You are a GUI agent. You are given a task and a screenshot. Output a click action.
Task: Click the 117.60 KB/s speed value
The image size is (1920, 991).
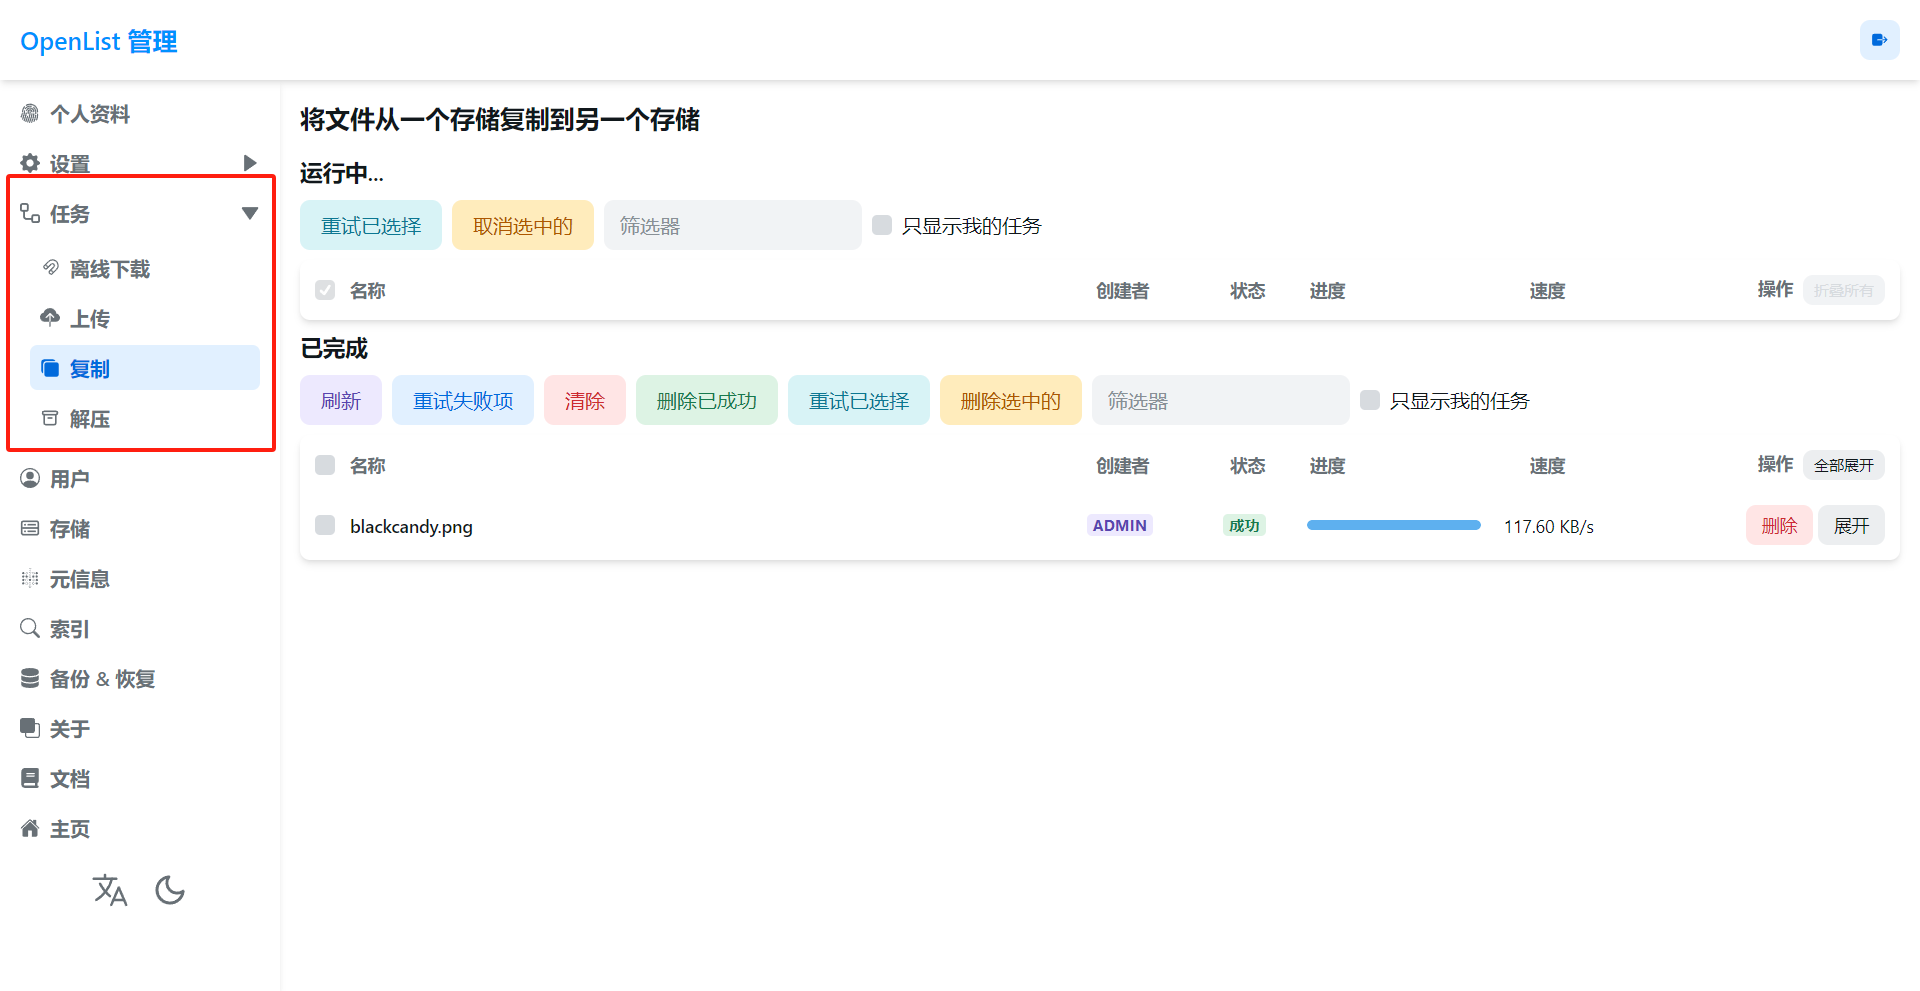(1549, 526)
